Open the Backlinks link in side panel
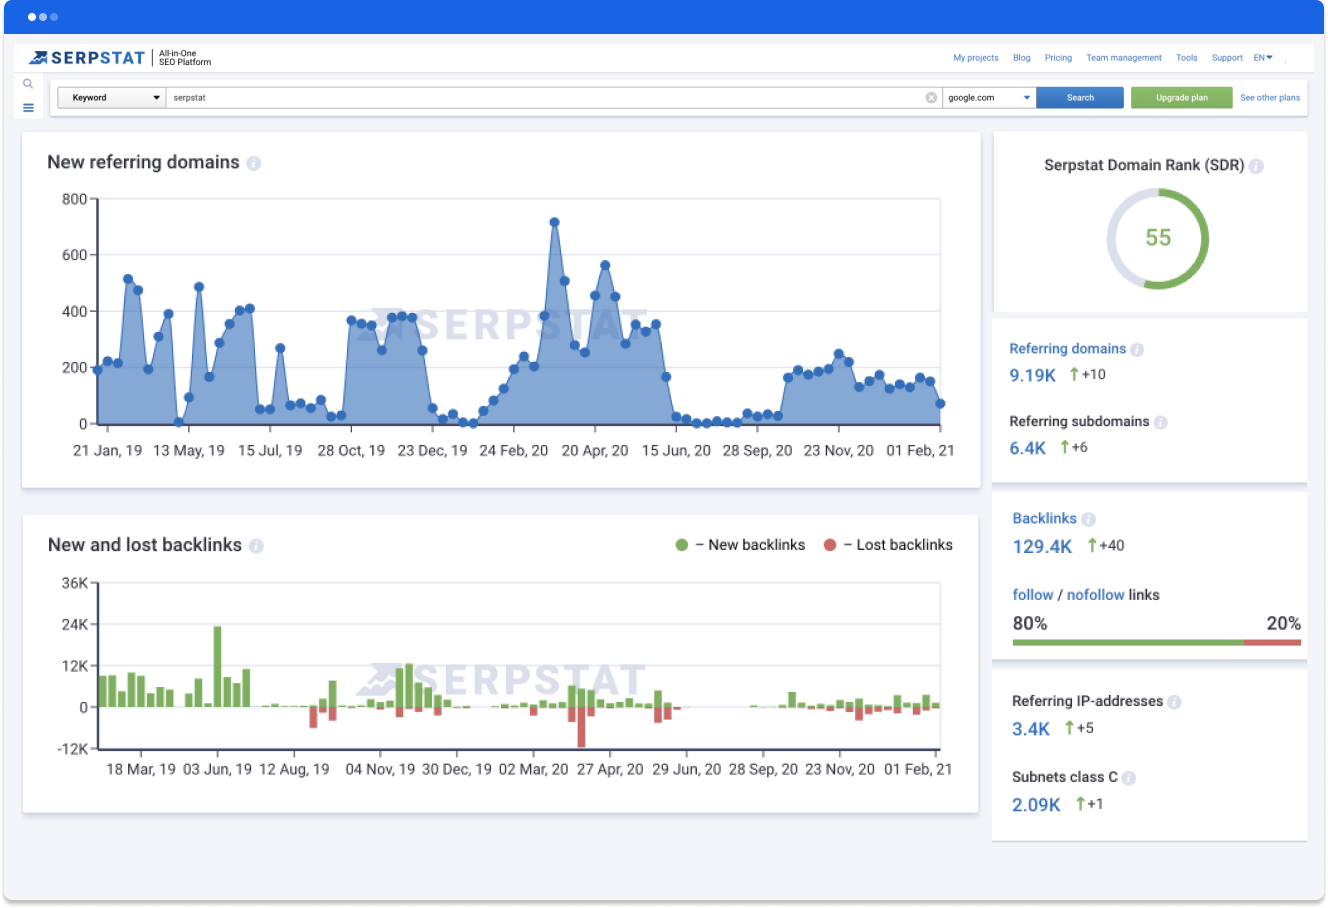Image resolution: width=1328 pixels, height=908 pixels. click(x=1044, y=518)
